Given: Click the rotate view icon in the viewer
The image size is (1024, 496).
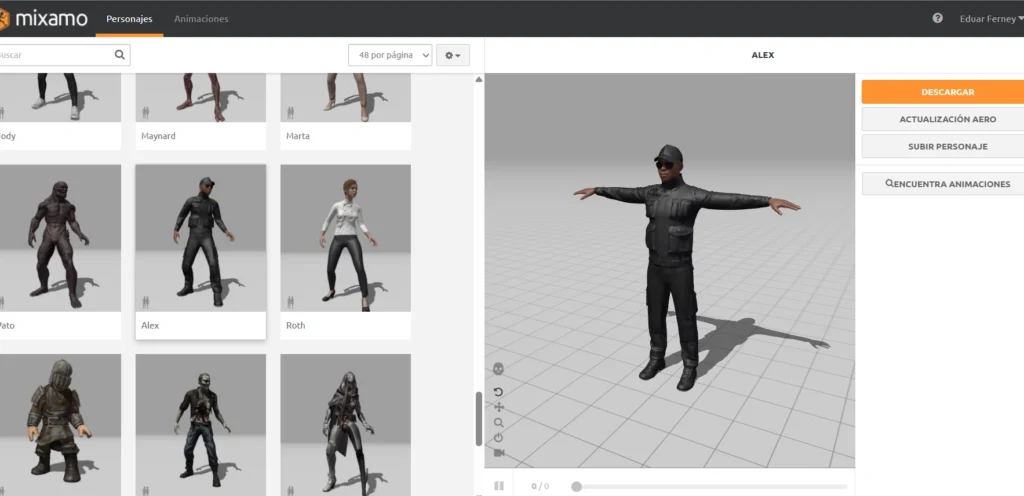Looking at the screenshot, I should pos(498,392).
